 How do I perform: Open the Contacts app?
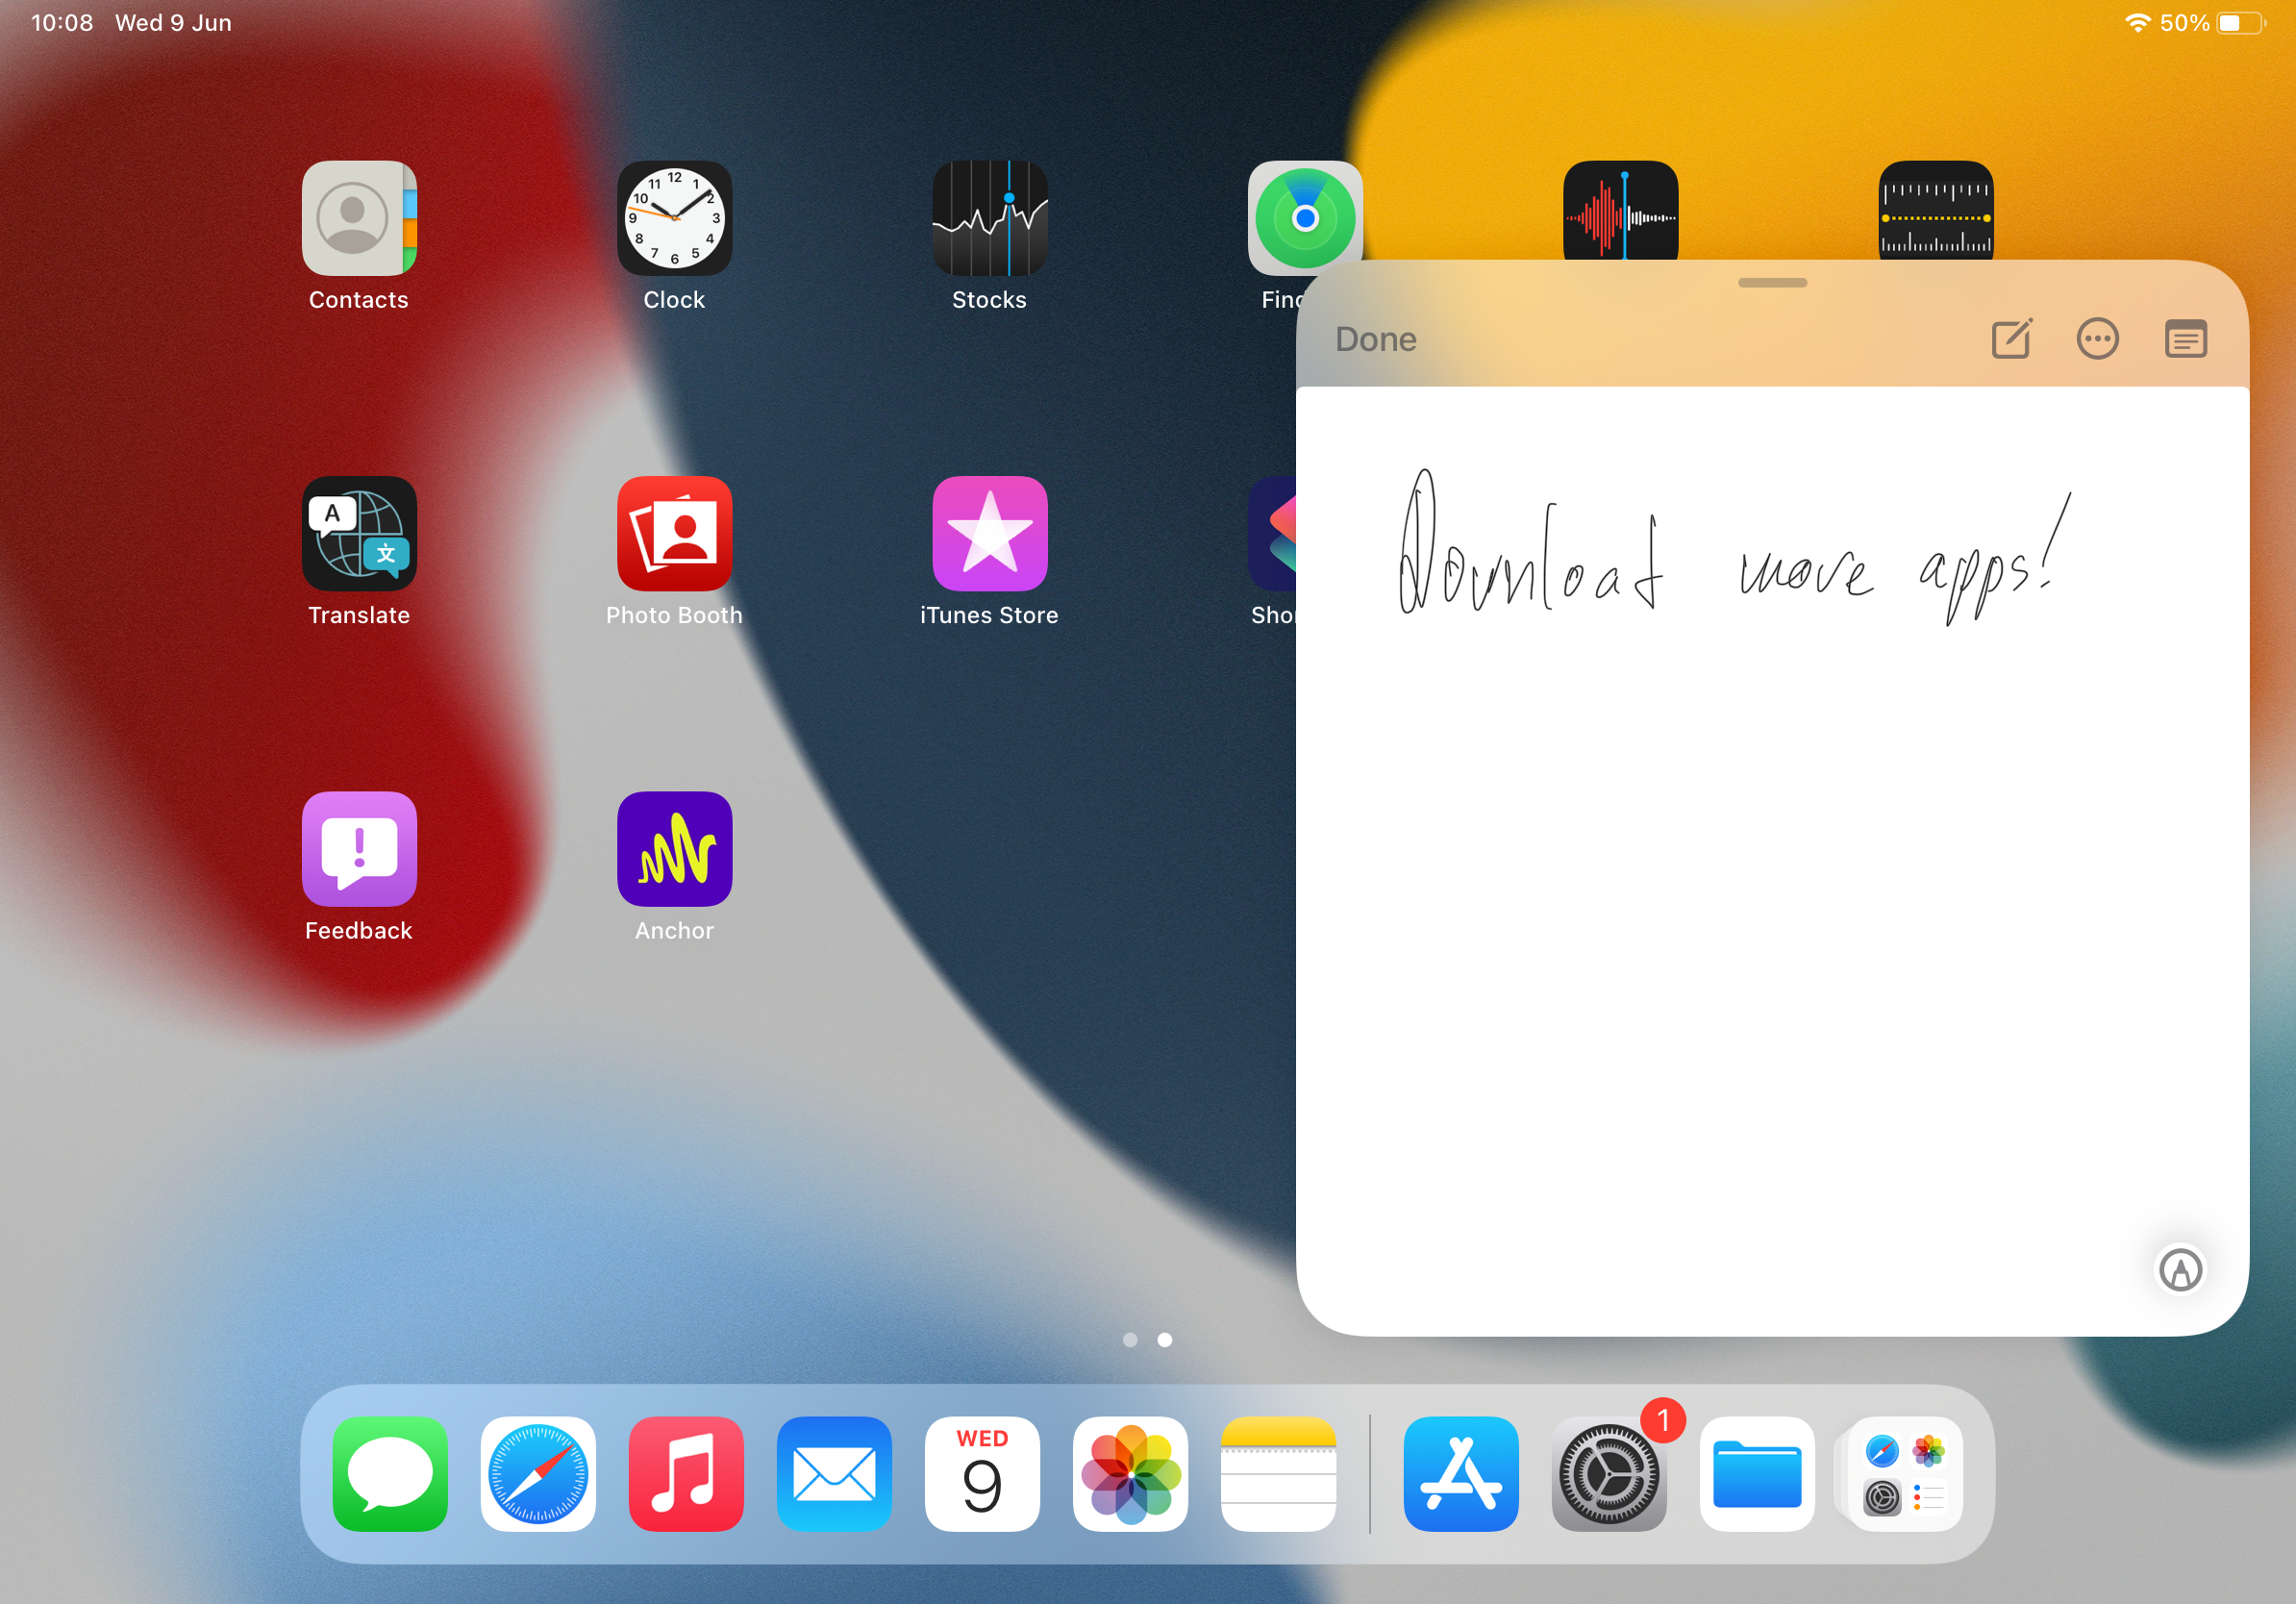tap(359, 218)
